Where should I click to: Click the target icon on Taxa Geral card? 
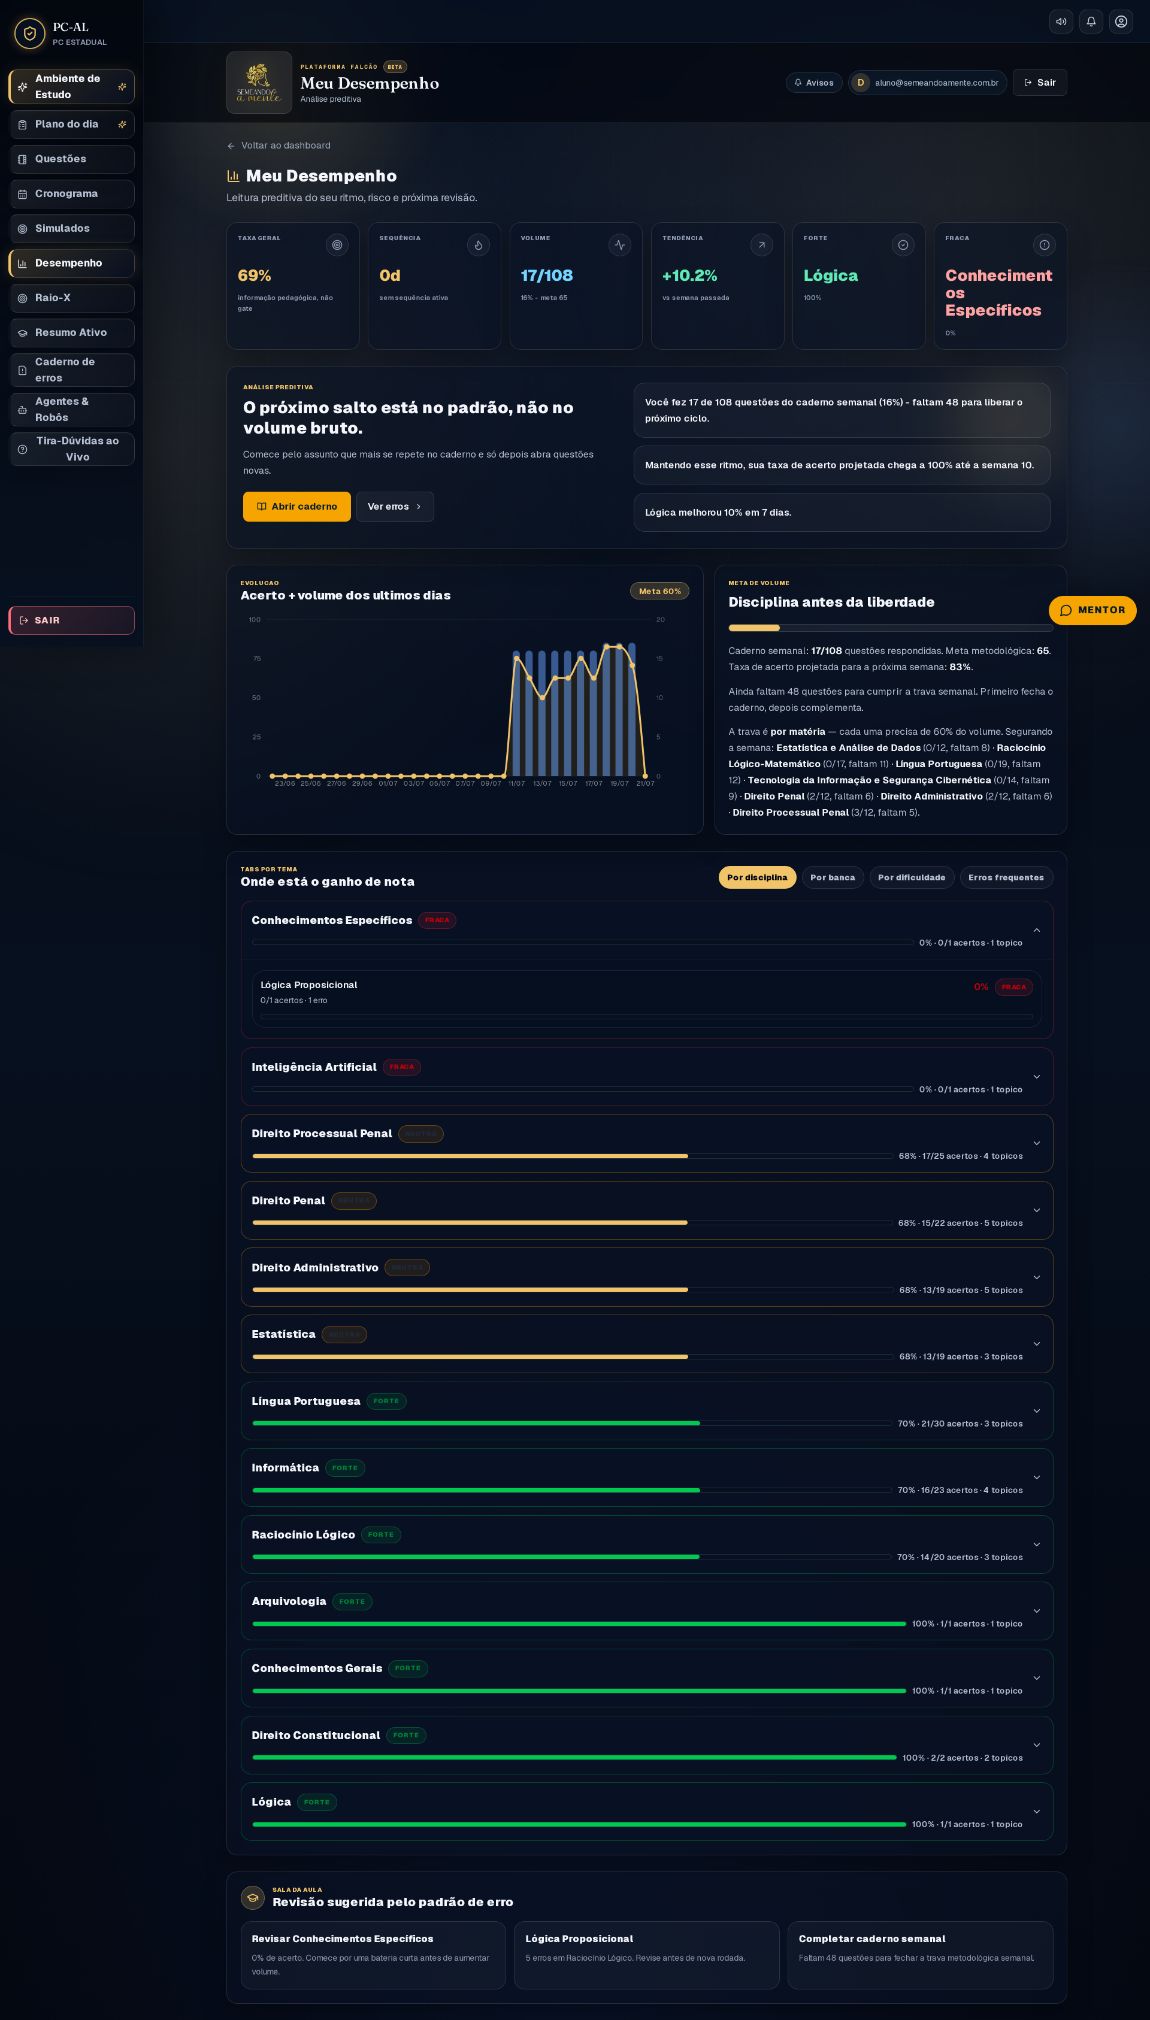337,245
